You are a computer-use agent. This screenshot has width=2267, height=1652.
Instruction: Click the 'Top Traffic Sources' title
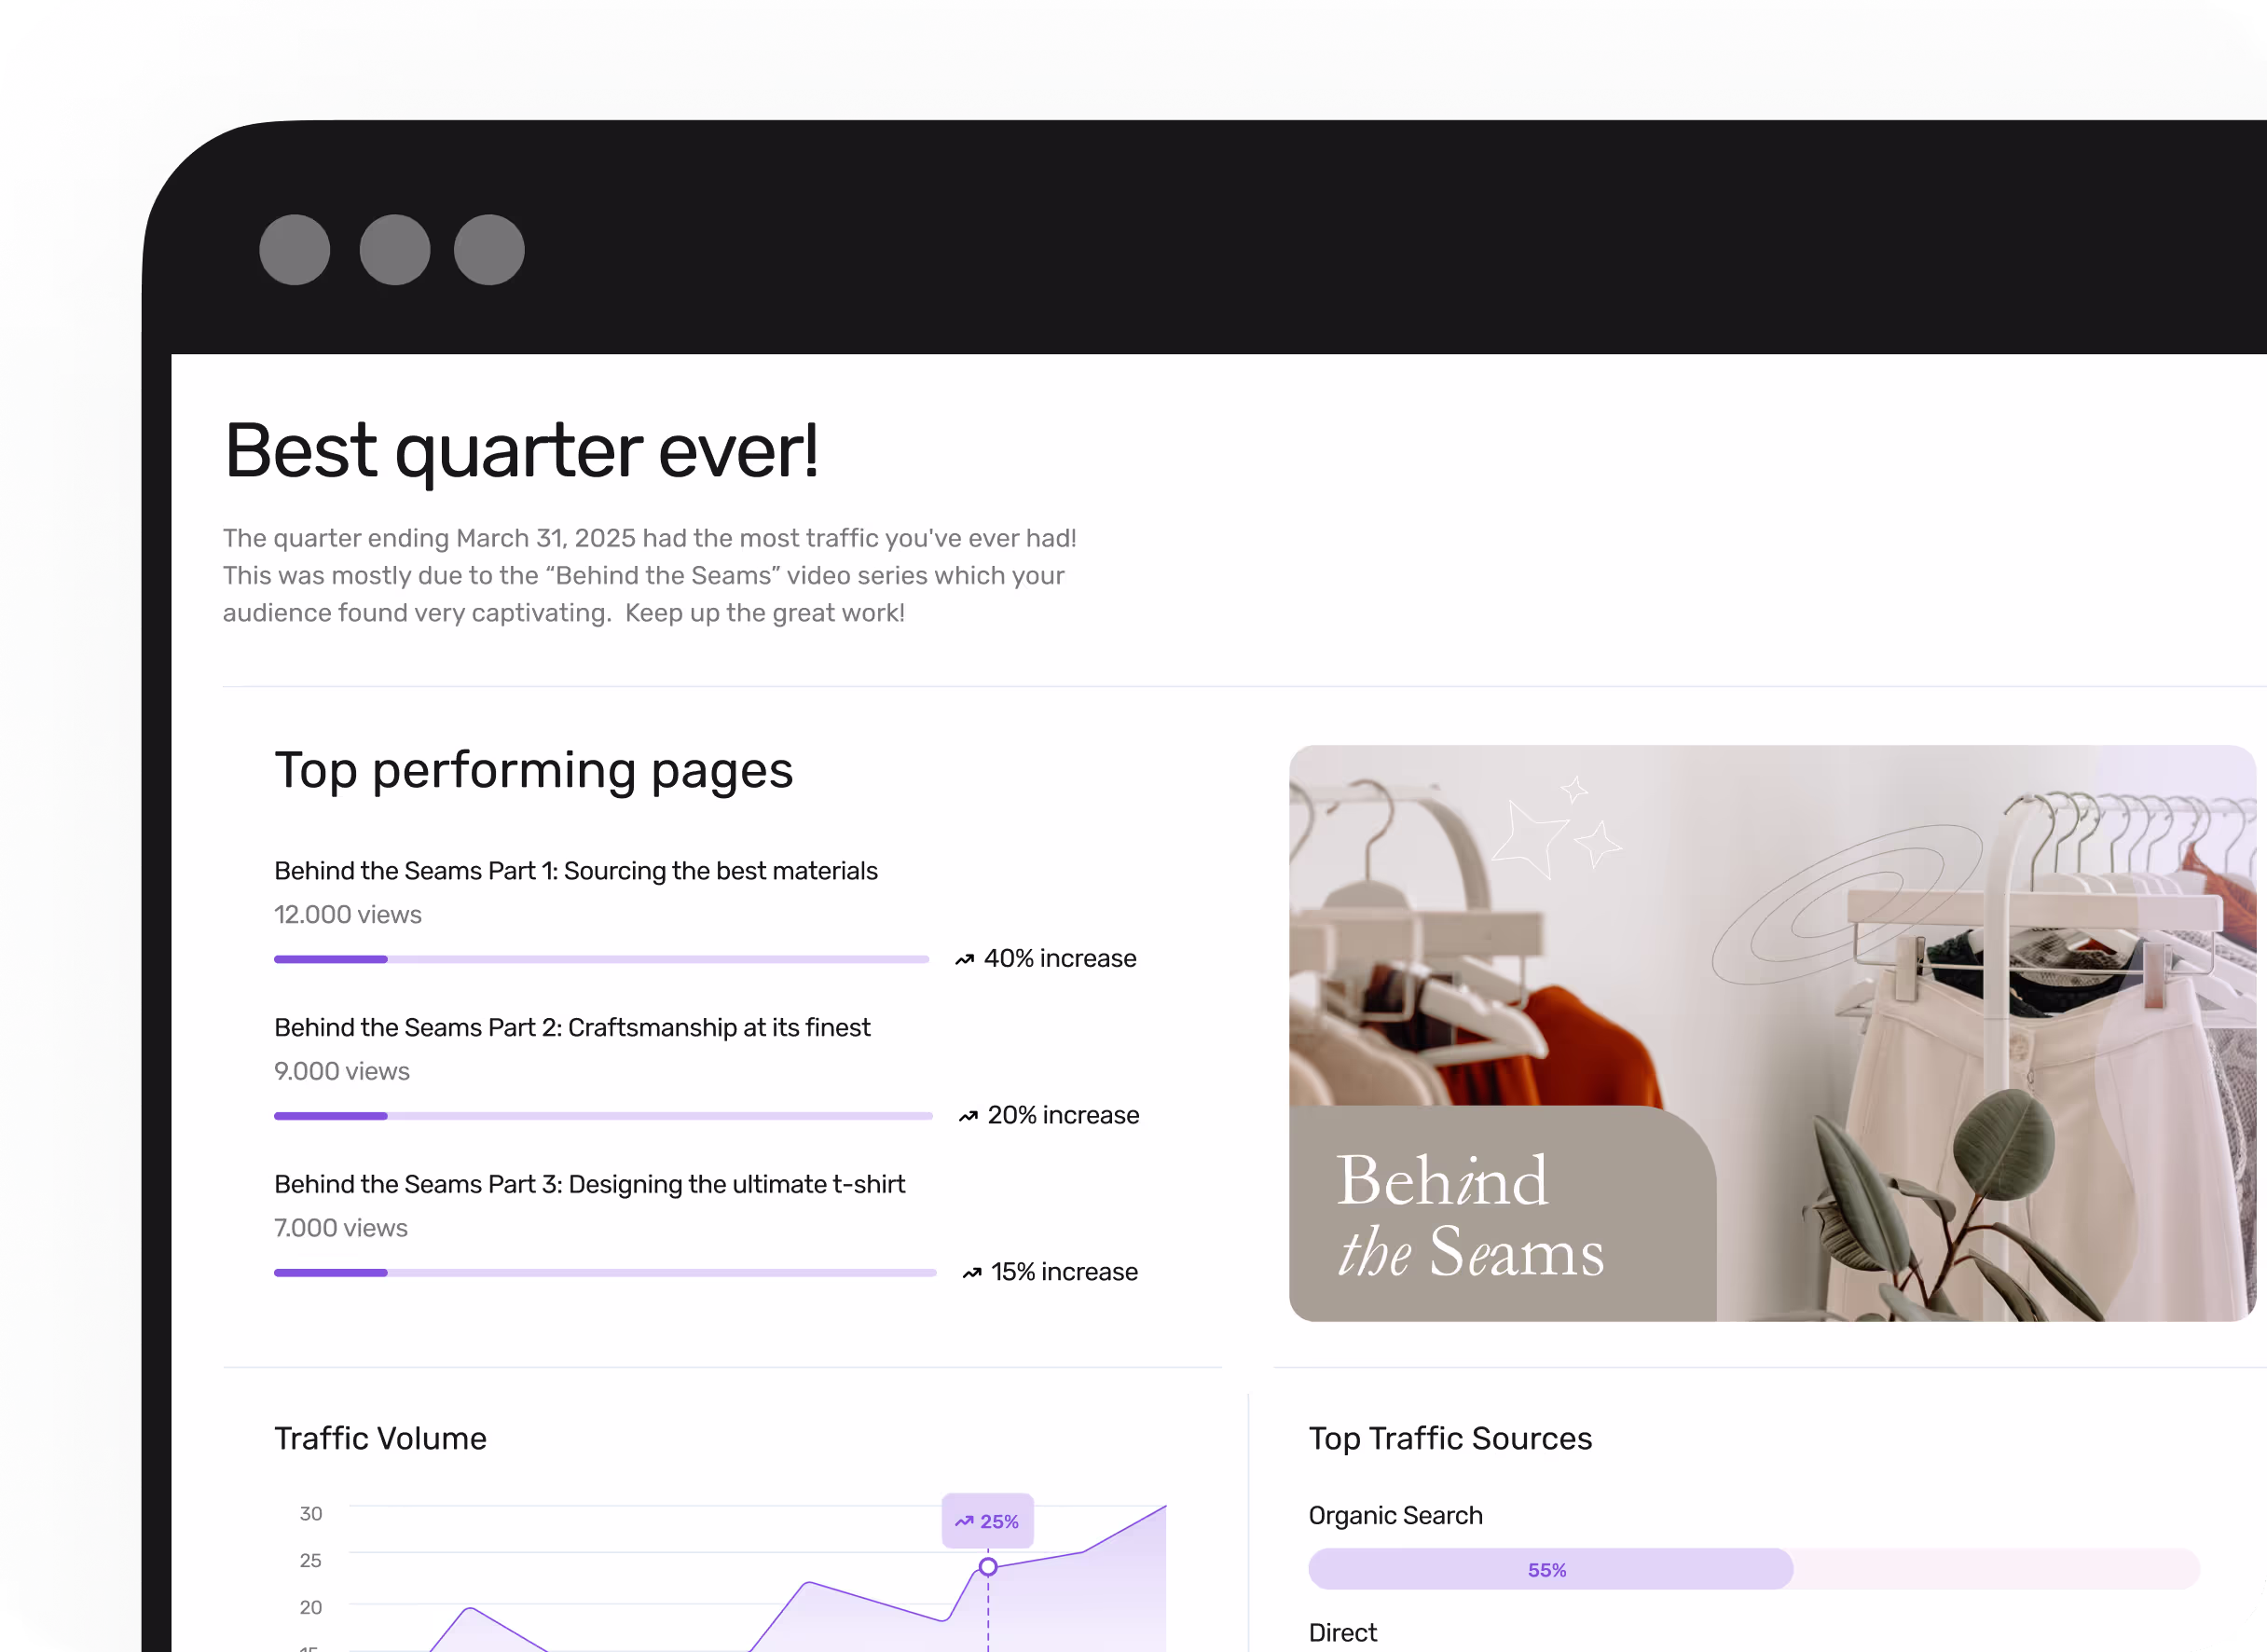pyautogui.click(x=1450, y=1439)
